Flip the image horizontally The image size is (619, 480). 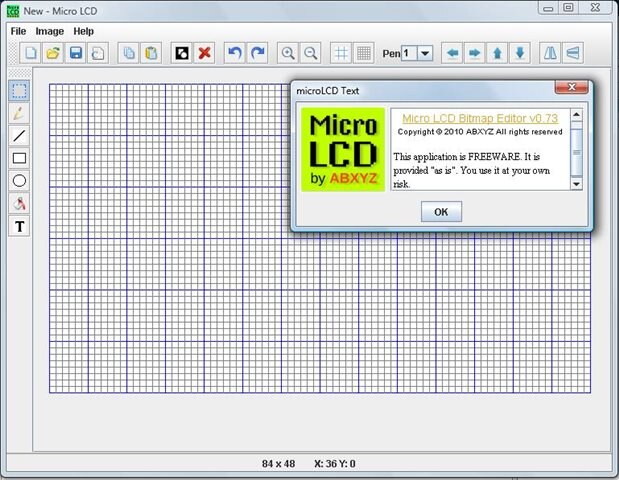coord(550,53)
